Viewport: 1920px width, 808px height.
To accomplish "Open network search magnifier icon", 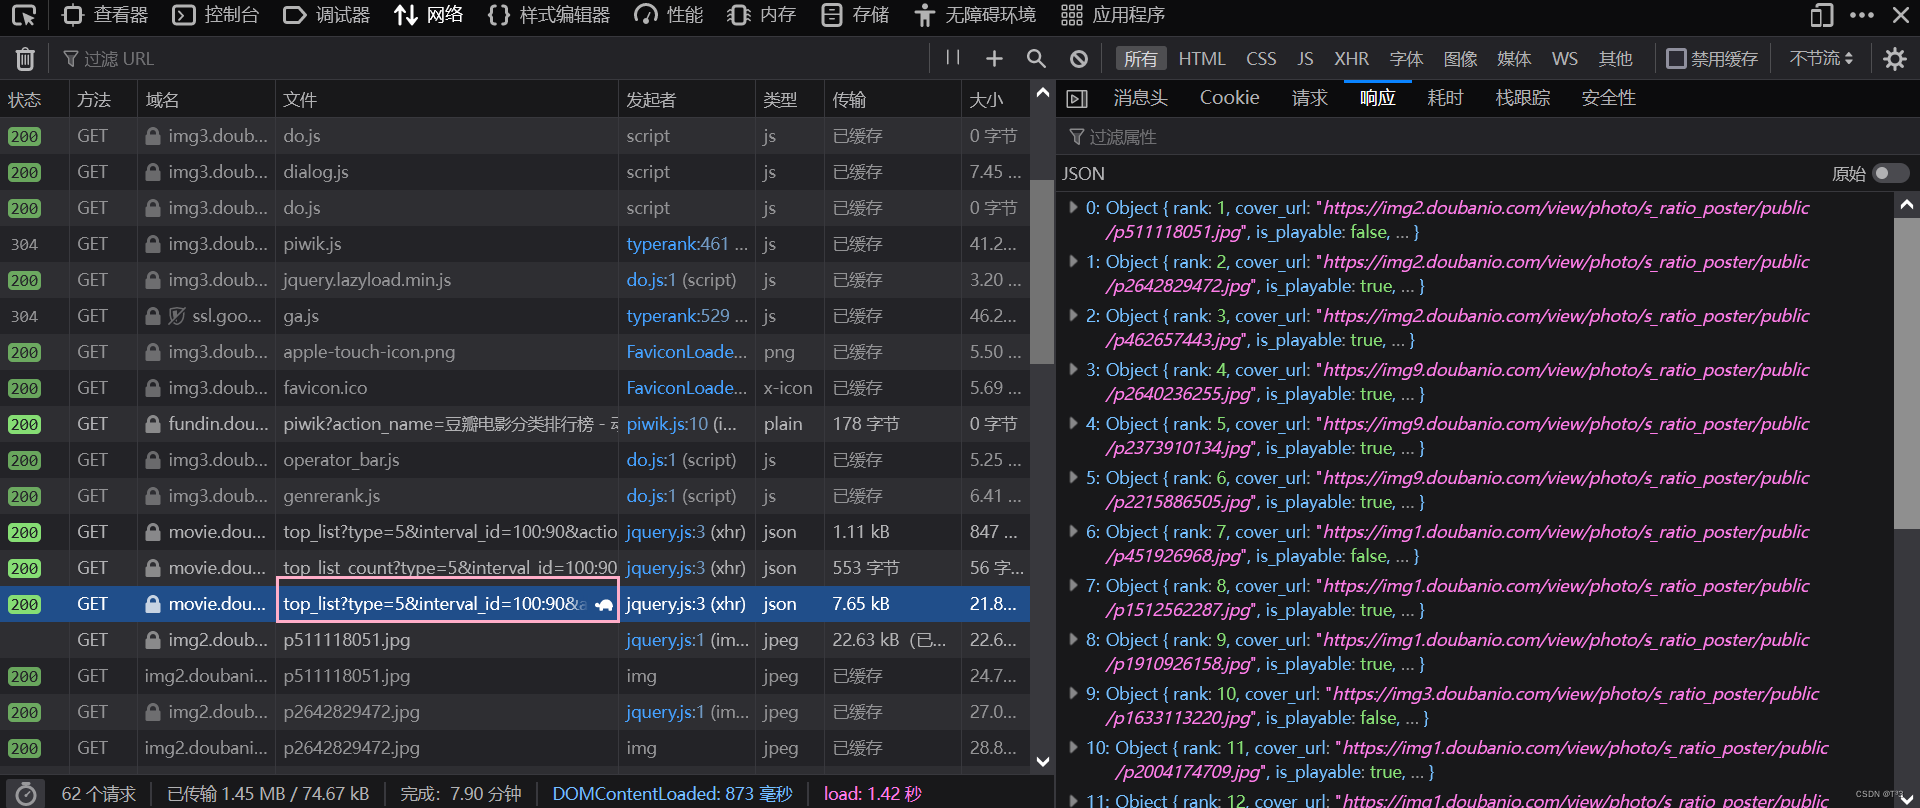I will [1036, 59].
